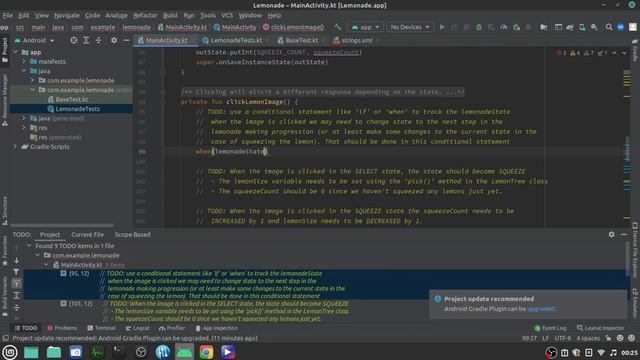Screen dimensions: 640x360
Task: Expand the manifests folder
Action: (x=24, y=61)
